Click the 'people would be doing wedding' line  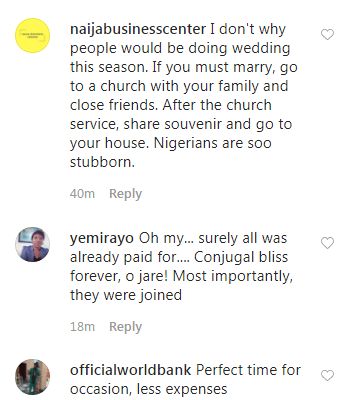[x=180, y=48]
